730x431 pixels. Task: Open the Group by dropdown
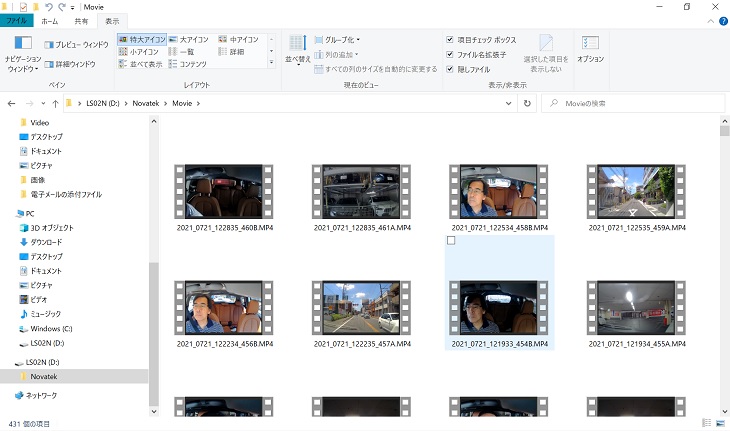coord(337,40)
